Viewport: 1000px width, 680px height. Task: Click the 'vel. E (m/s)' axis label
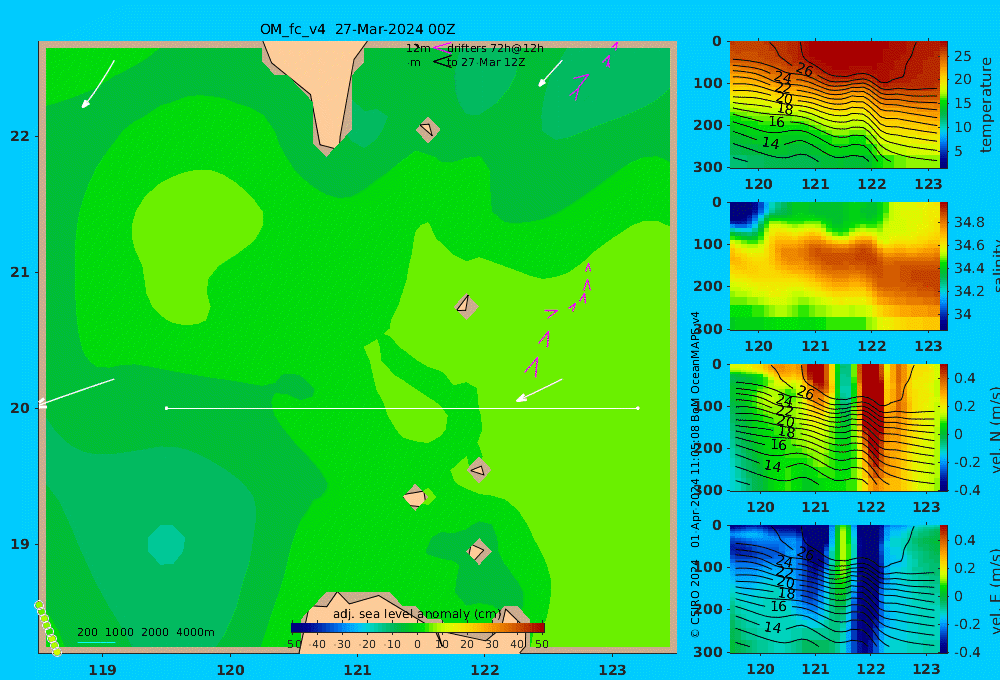point(994,591)
